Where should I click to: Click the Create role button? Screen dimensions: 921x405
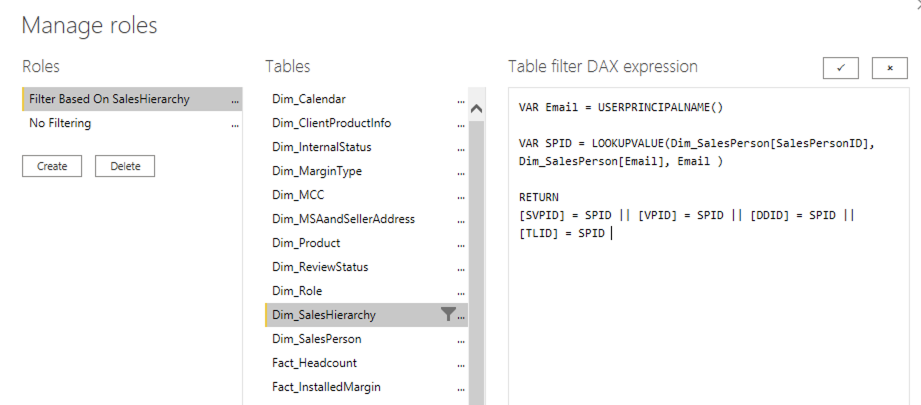pos(52,166)
